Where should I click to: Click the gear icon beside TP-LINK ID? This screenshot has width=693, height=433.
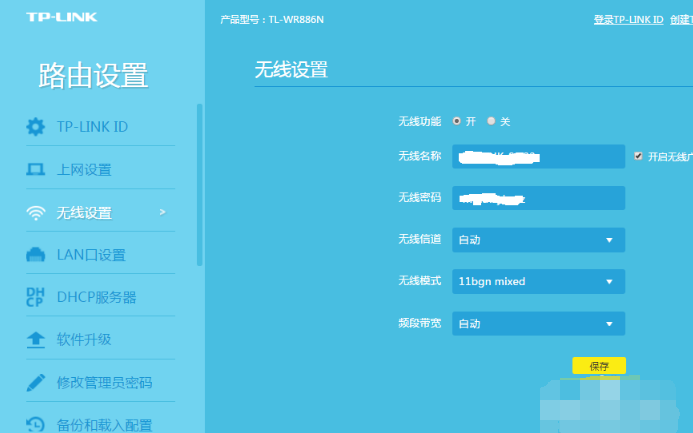(x=35, y=127)
